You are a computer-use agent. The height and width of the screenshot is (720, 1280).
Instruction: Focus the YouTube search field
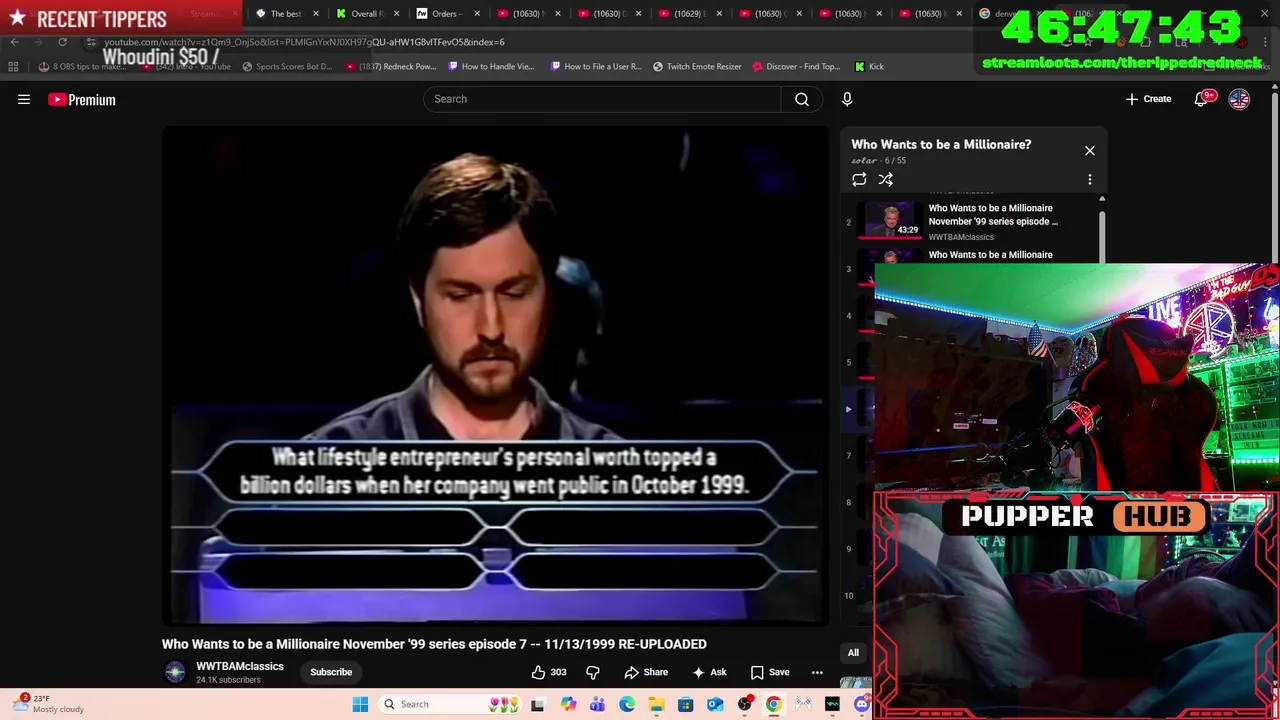point(602,99)
